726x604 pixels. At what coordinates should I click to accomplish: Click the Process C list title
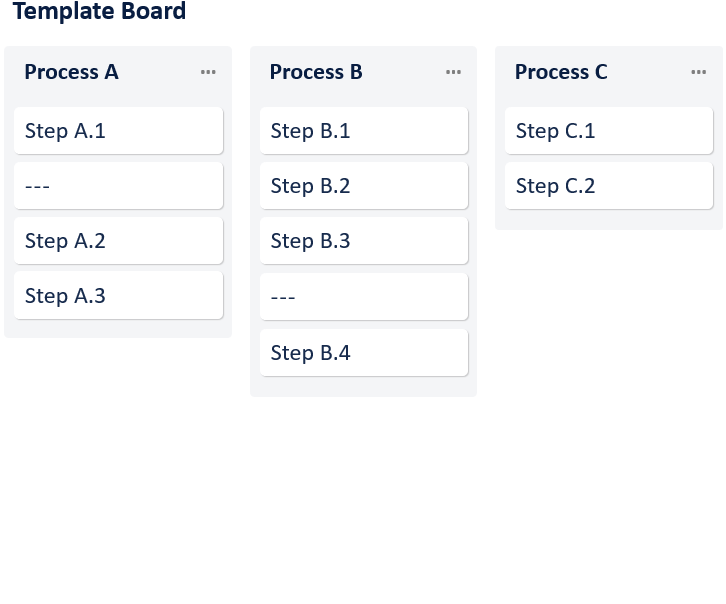pos(561,72)
